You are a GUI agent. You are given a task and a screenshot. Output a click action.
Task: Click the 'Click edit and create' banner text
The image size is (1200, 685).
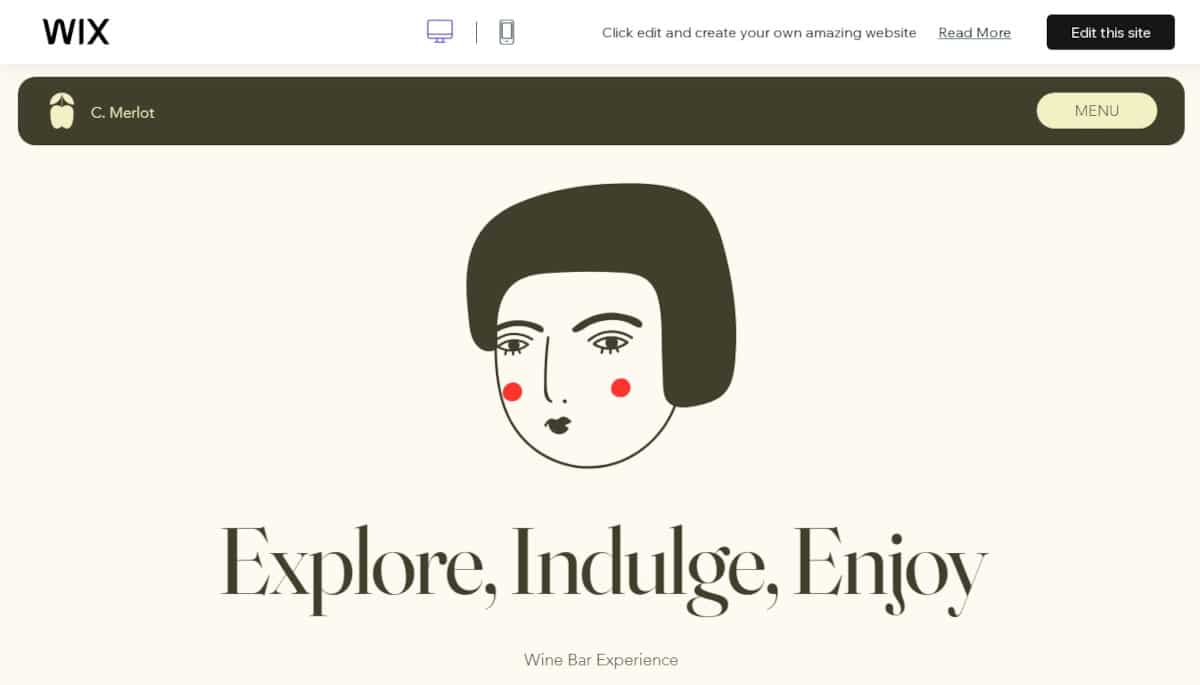coord(759,33)
